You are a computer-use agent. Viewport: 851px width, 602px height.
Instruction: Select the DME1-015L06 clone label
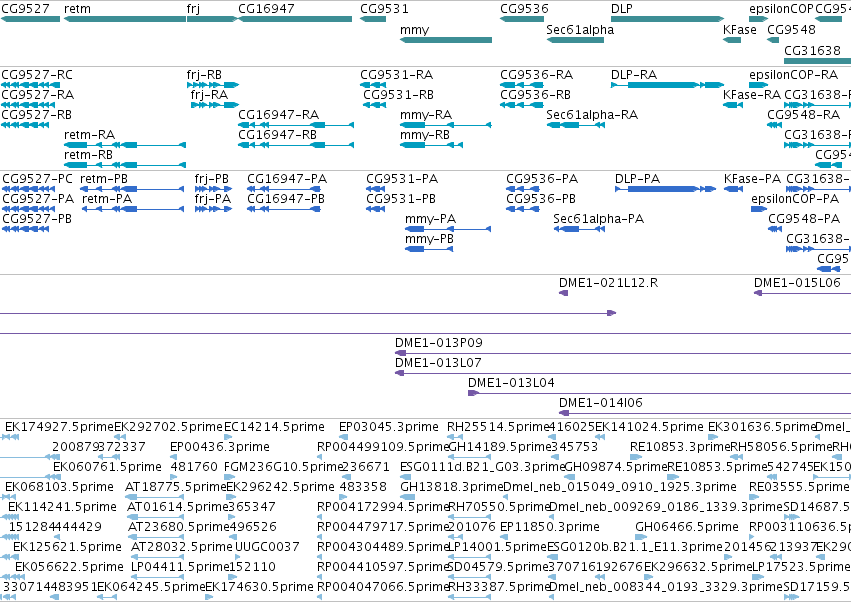point(797,282)
